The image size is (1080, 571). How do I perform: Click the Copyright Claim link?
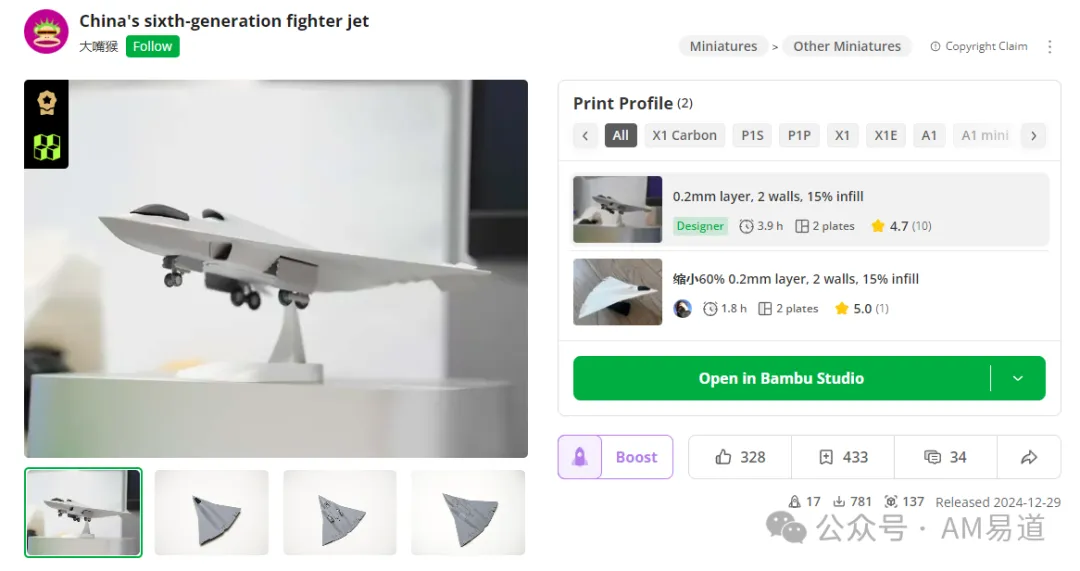979,46
